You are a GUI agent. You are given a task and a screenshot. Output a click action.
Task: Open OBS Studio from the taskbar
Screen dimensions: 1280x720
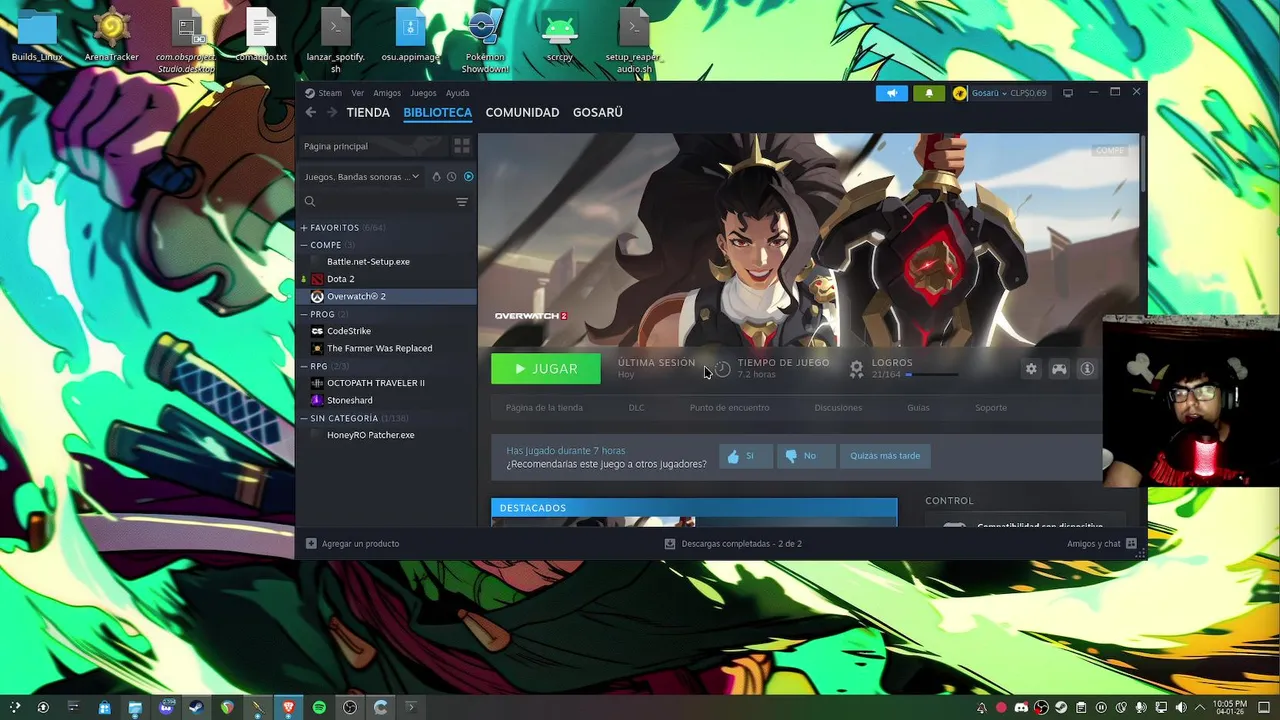click(x=350, y=707)
